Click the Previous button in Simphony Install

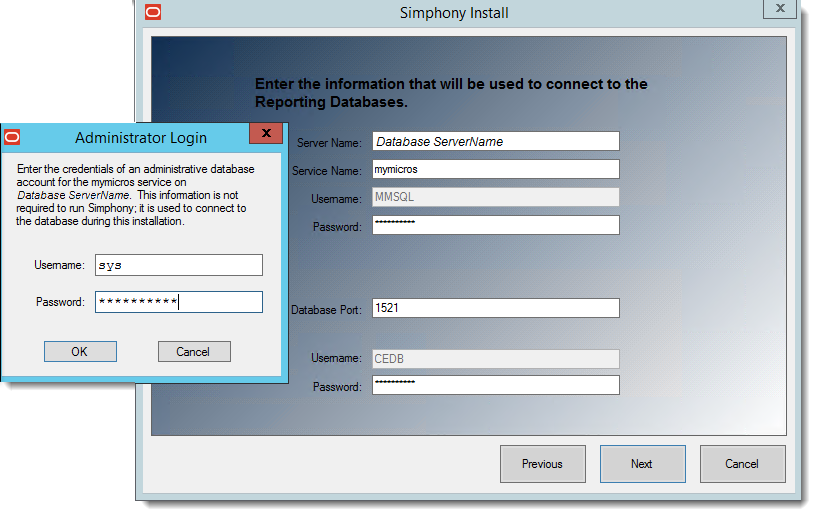click(x=543, y=464)
